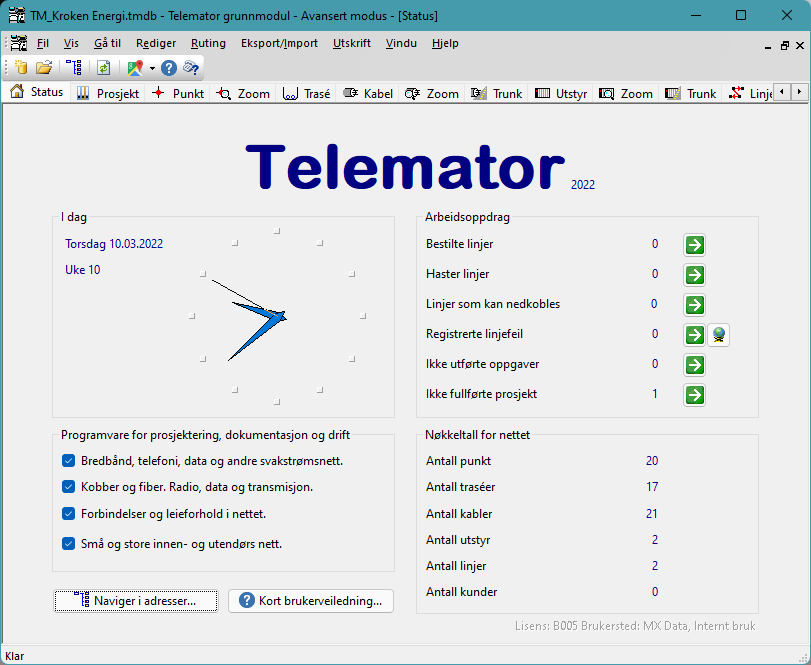Minimize the inner Status child window
The width and height of the screenshot is (811, 665).
(768, 46)
